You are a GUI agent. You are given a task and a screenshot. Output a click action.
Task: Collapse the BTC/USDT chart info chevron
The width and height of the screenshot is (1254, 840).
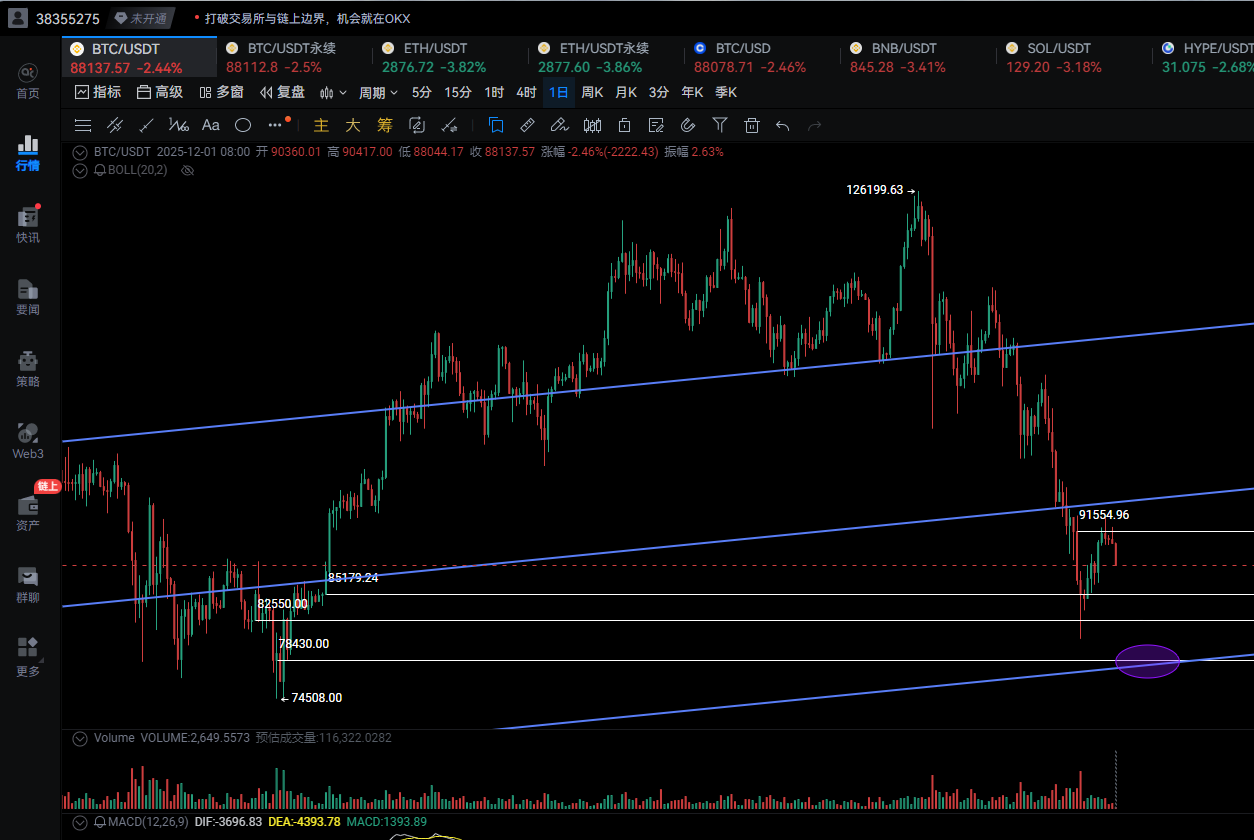(x=80, y=152)
